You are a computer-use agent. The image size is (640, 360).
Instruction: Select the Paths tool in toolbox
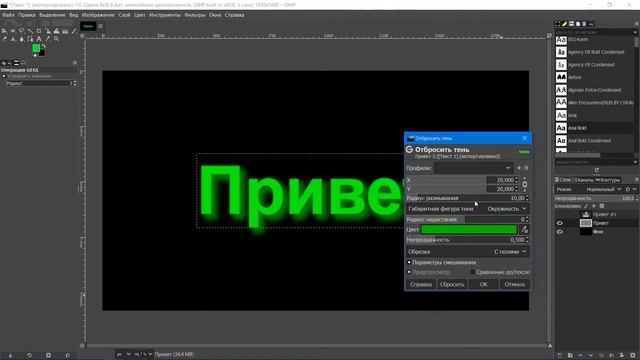pos(30,39)
